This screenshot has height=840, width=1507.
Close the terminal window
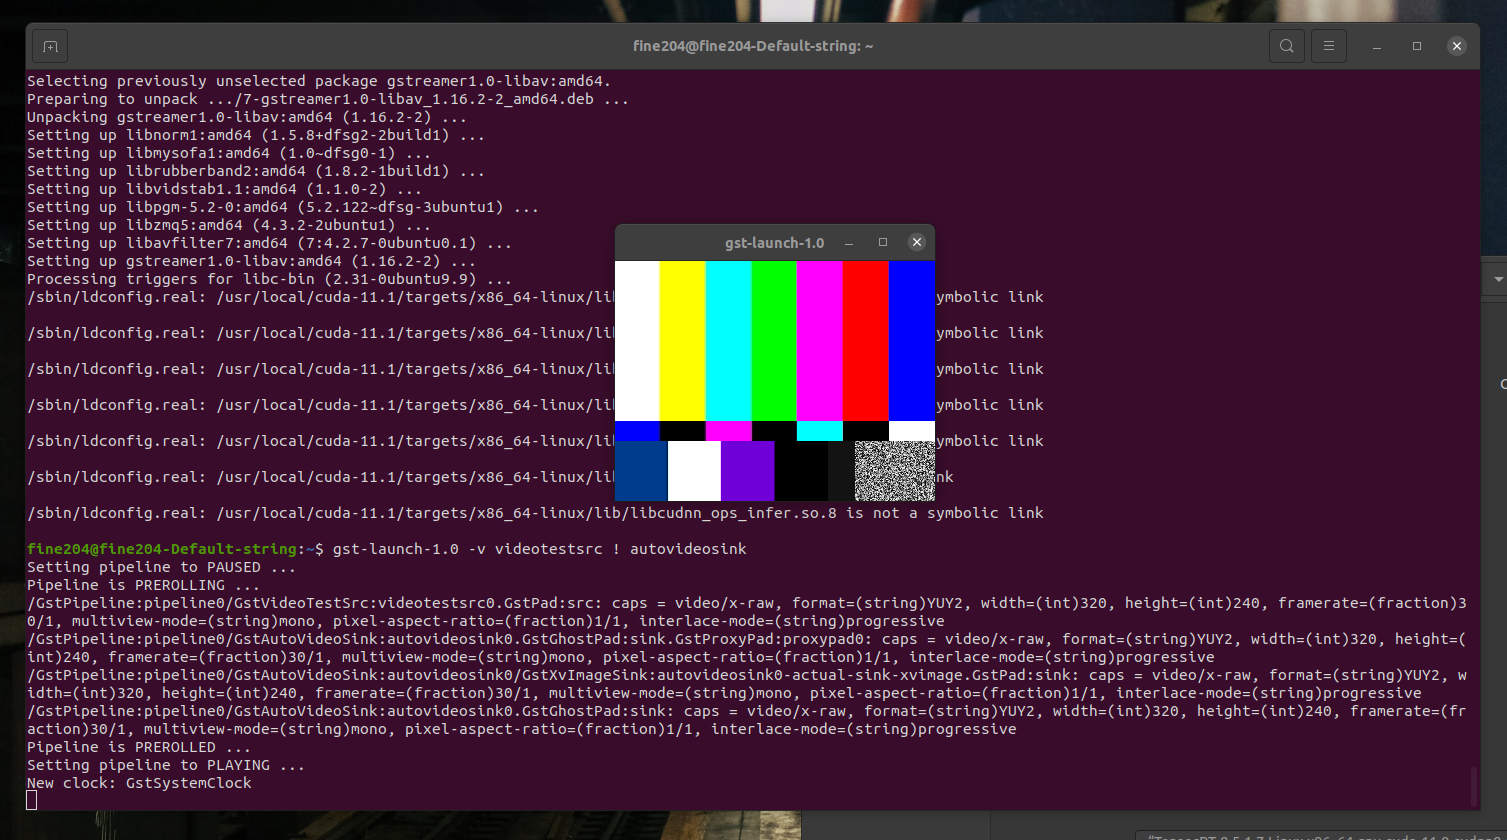point(1457,46)
